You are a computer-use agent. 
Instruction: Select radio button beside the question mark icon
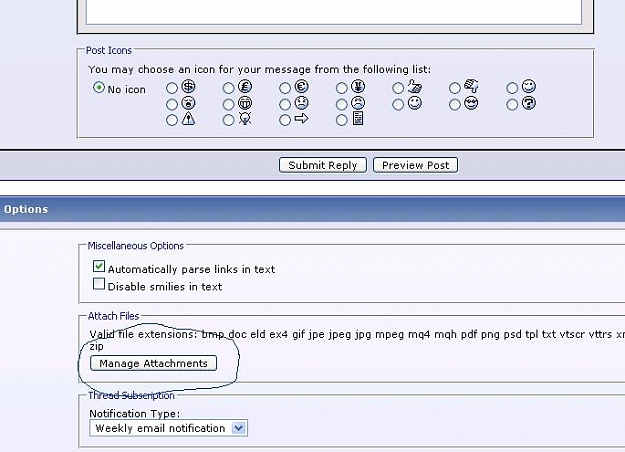[512, 104]
